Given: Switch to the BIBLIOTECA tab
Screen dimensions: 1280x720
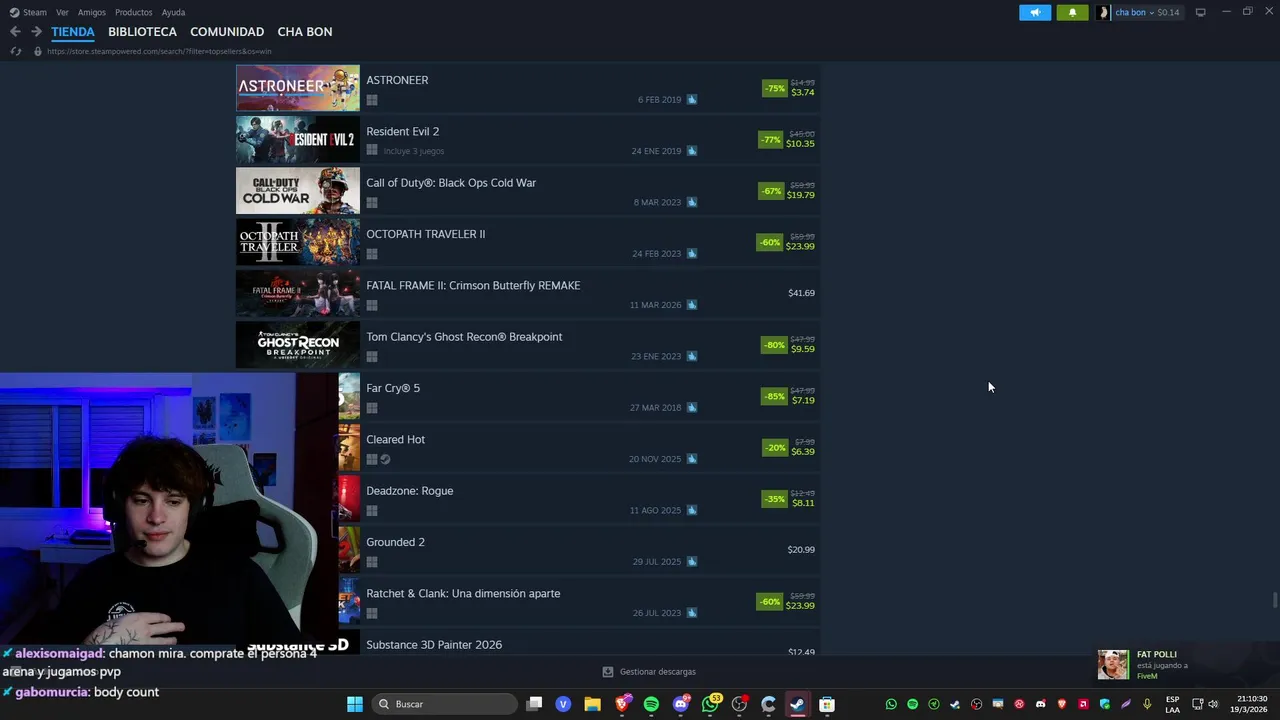Looking at the screenshot, I should (142, 32).
